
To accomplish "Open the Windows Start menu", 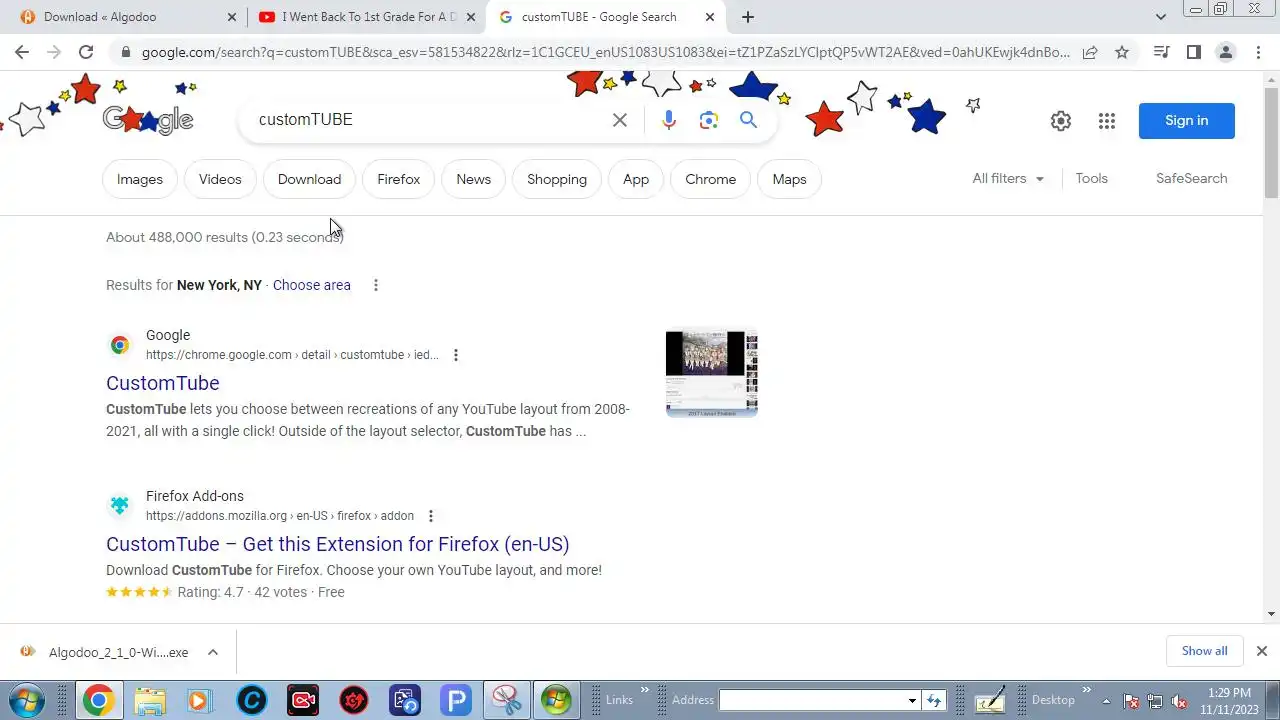I will (x=27, y=700).
